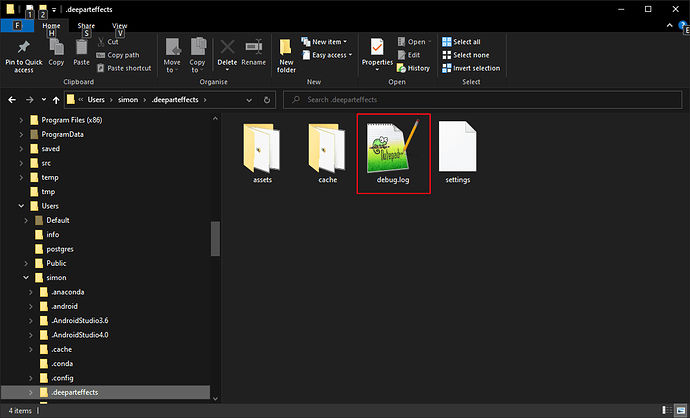Click the search .deeparteffects input box
The height and width of the screenshot is (418, 690).
[480, 100]
